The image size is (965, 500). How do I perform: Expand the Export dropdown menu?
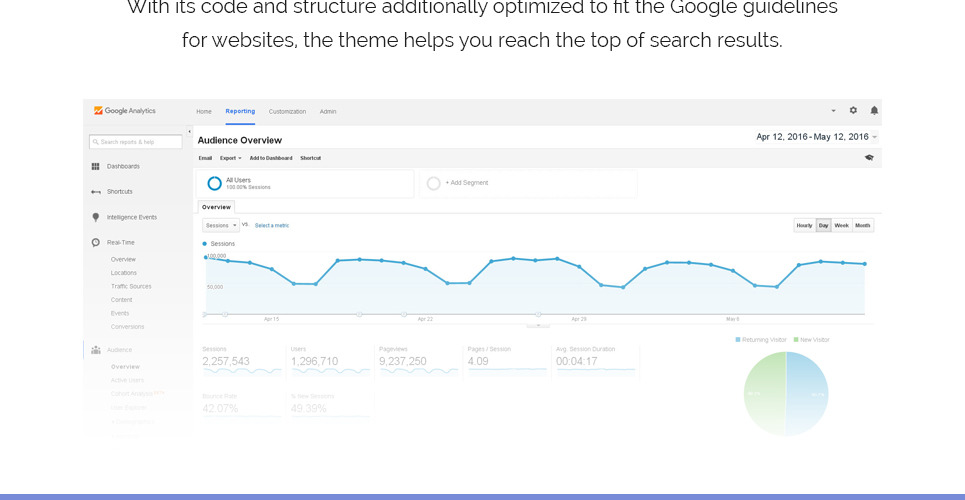[231, 158]
